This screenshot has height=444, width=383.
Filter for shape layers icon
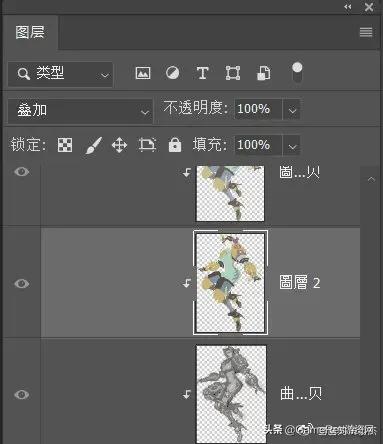click(x=233, y=73)
